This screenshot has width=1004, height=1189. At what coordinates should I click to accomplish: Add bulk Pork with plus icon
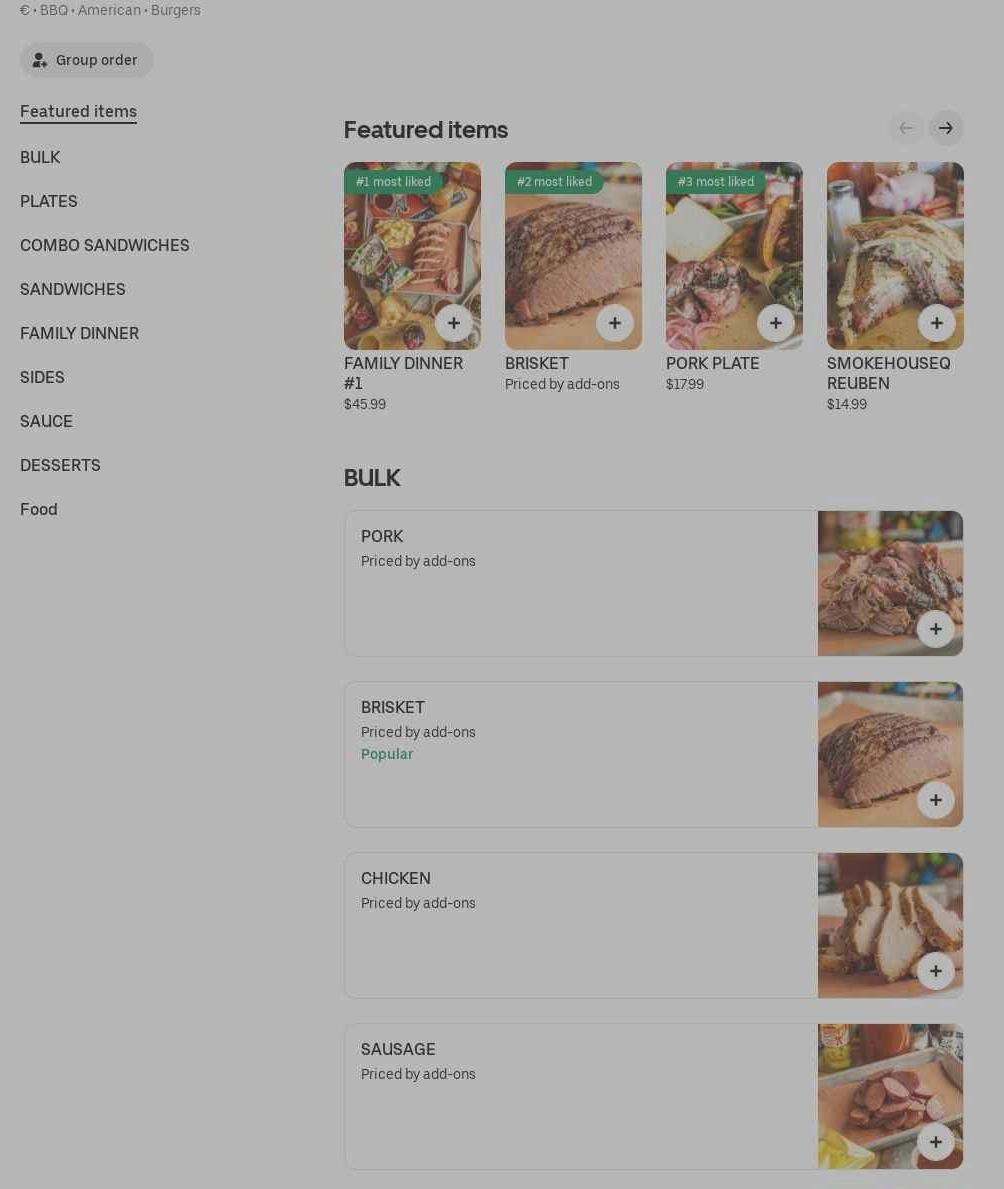point(936,629)
